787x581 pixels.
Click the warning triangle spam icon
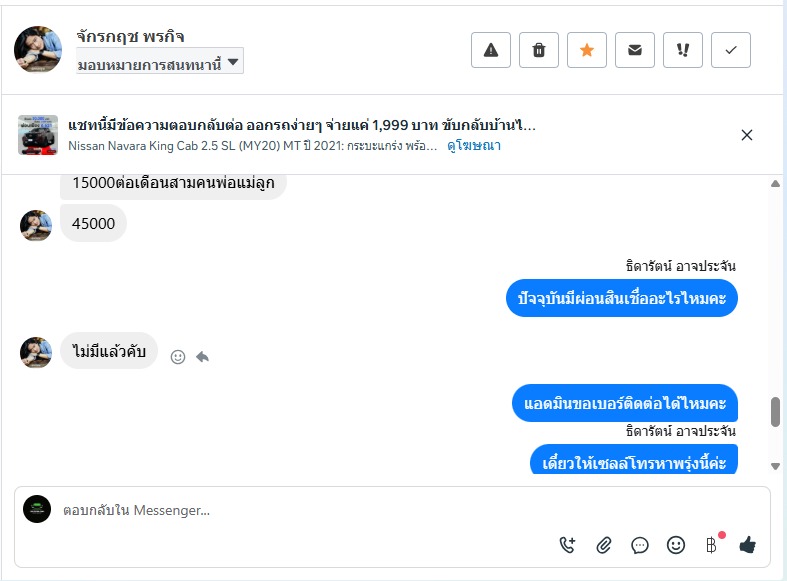click(491, 50)
